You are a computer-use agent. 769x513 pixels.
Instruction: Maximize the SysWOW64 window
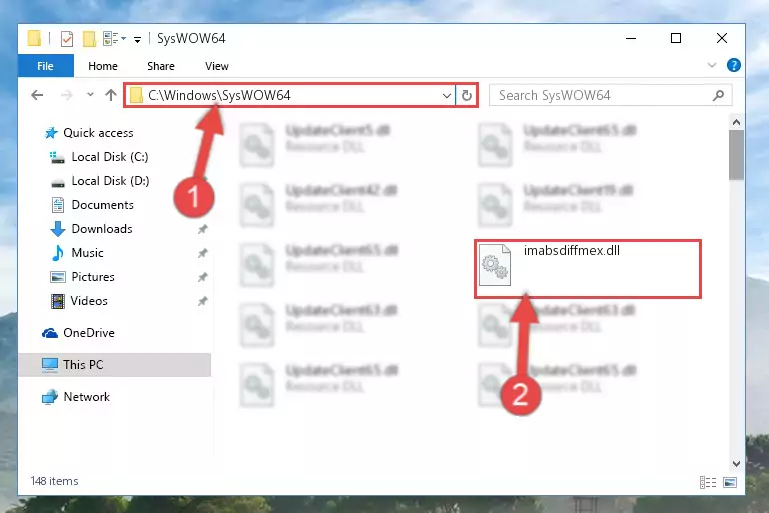click(x=676, y=38)
